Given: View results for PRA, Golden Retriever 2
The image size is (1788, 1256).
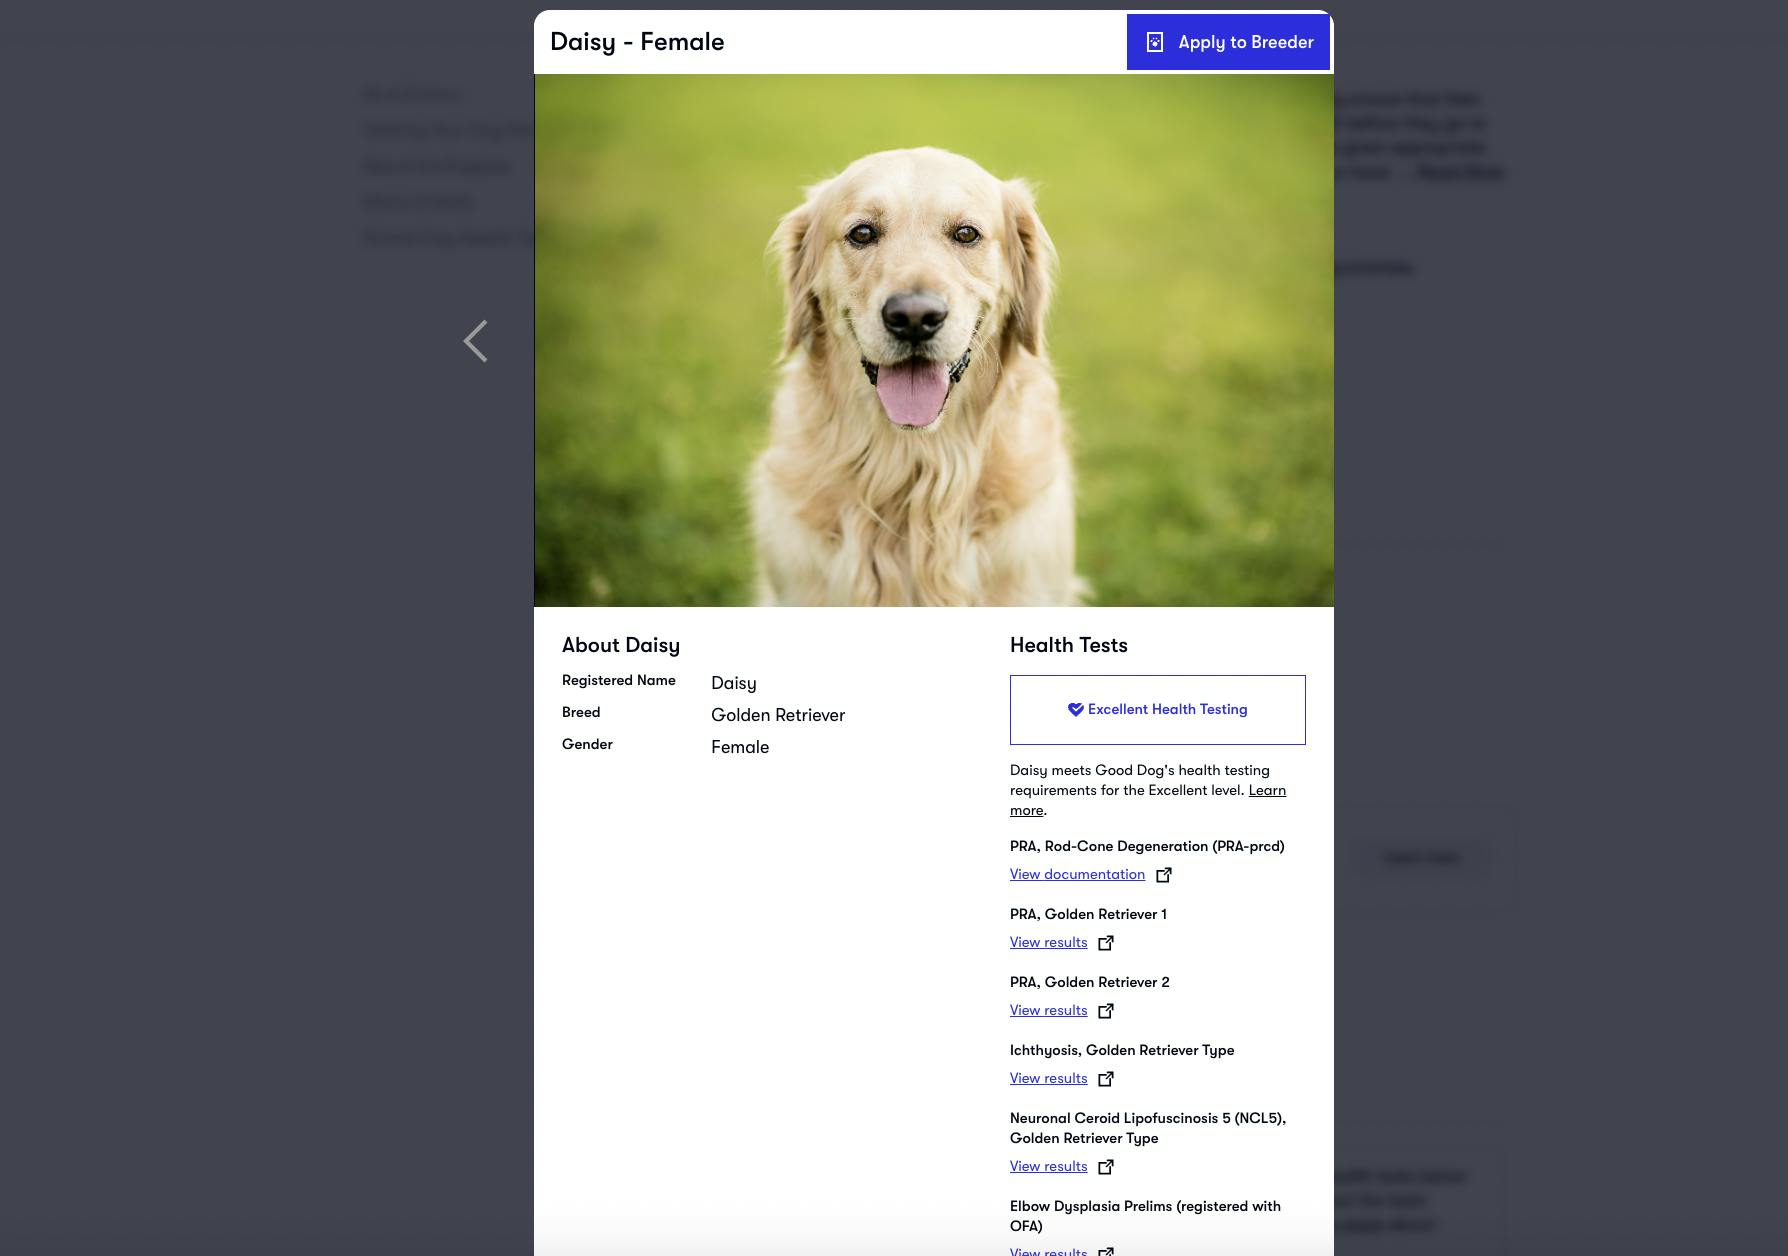Looking at the screenshot, I should [x=1048, y=1010].
